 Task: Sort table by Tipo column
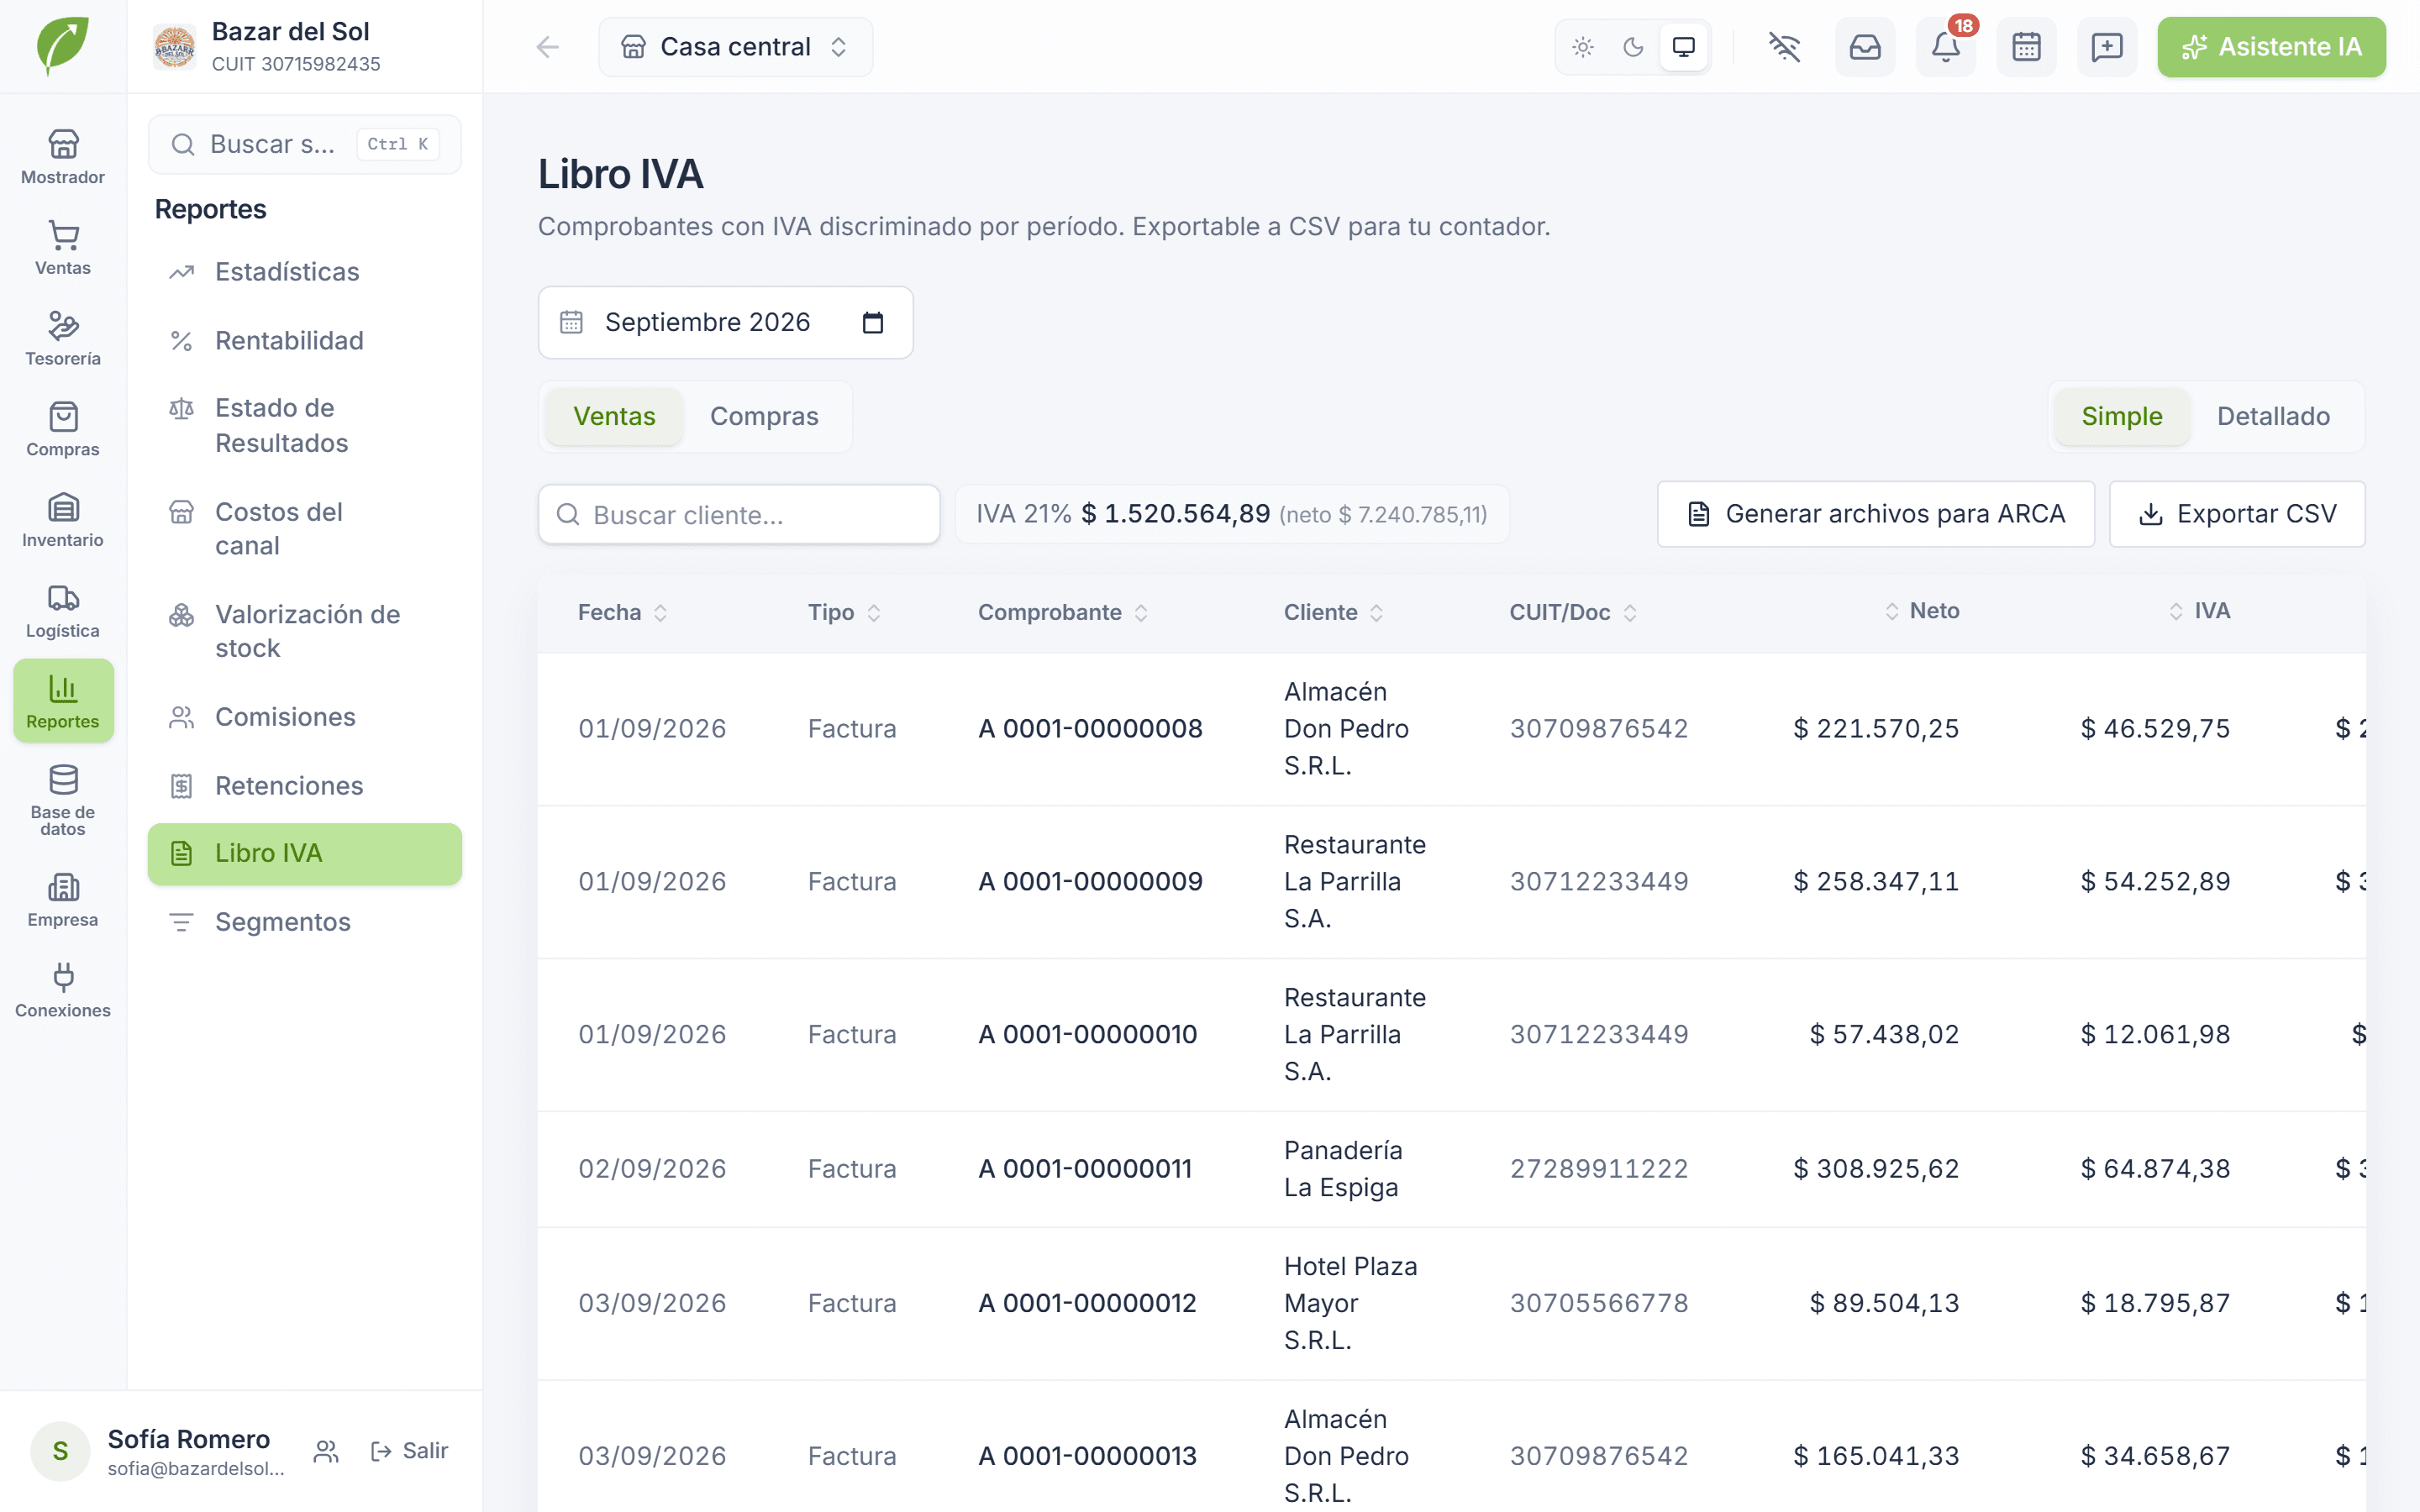844,612
